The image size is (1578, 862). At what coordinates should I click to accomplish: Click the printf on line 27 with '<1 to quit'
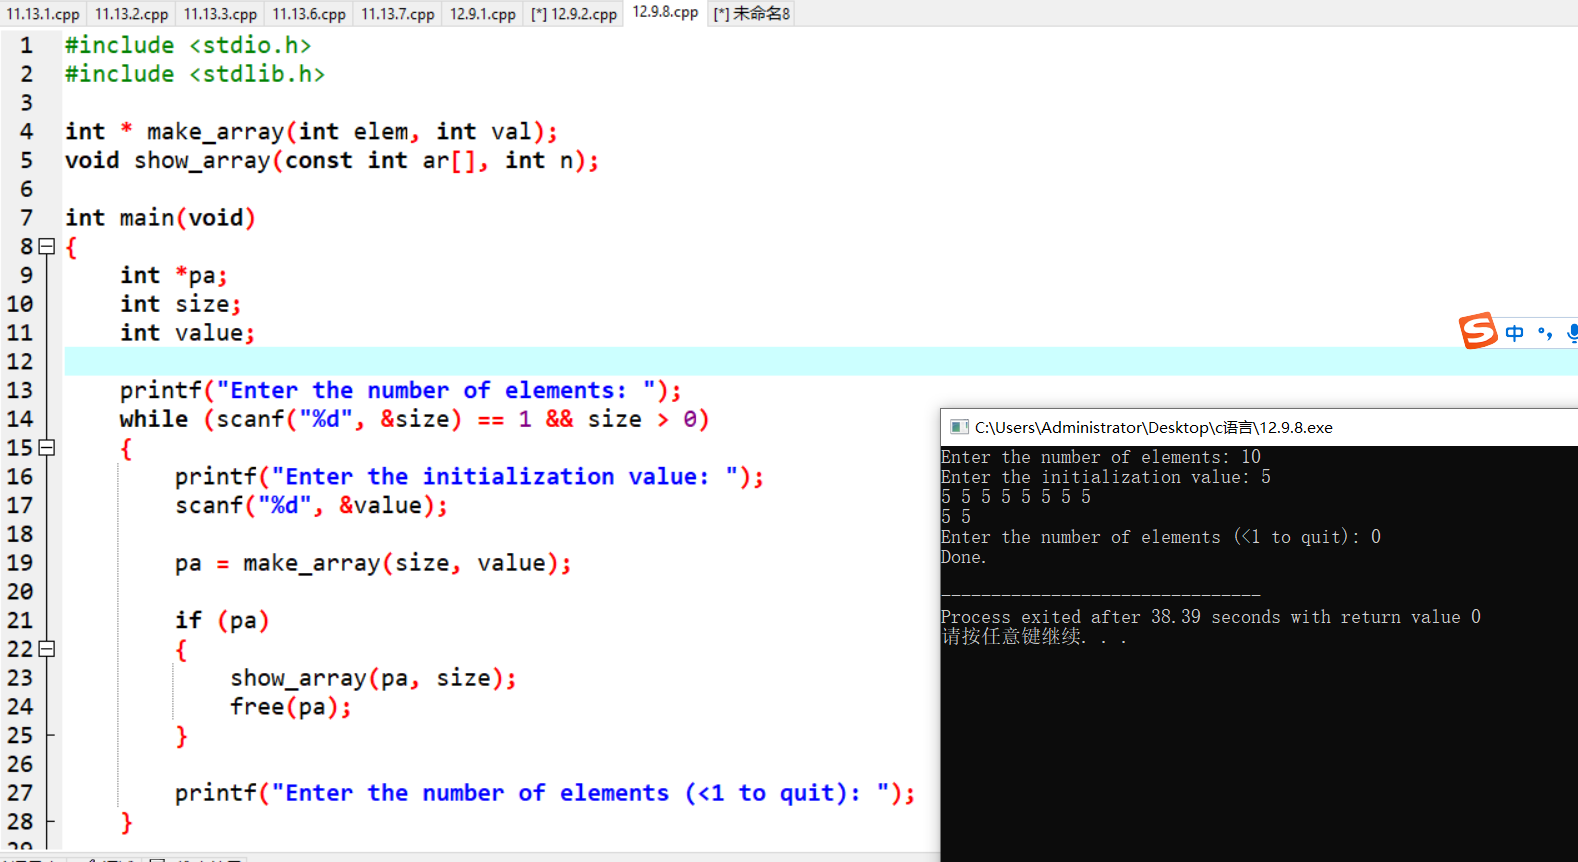545,792
